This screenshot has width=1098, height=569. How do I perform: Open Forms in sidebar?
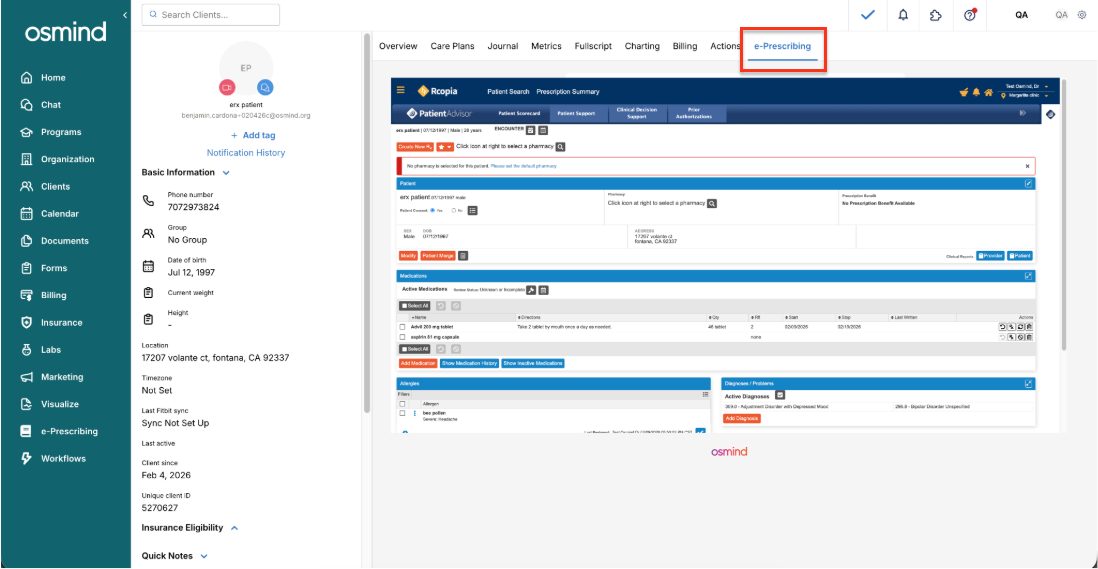click(x=44, y=268)
